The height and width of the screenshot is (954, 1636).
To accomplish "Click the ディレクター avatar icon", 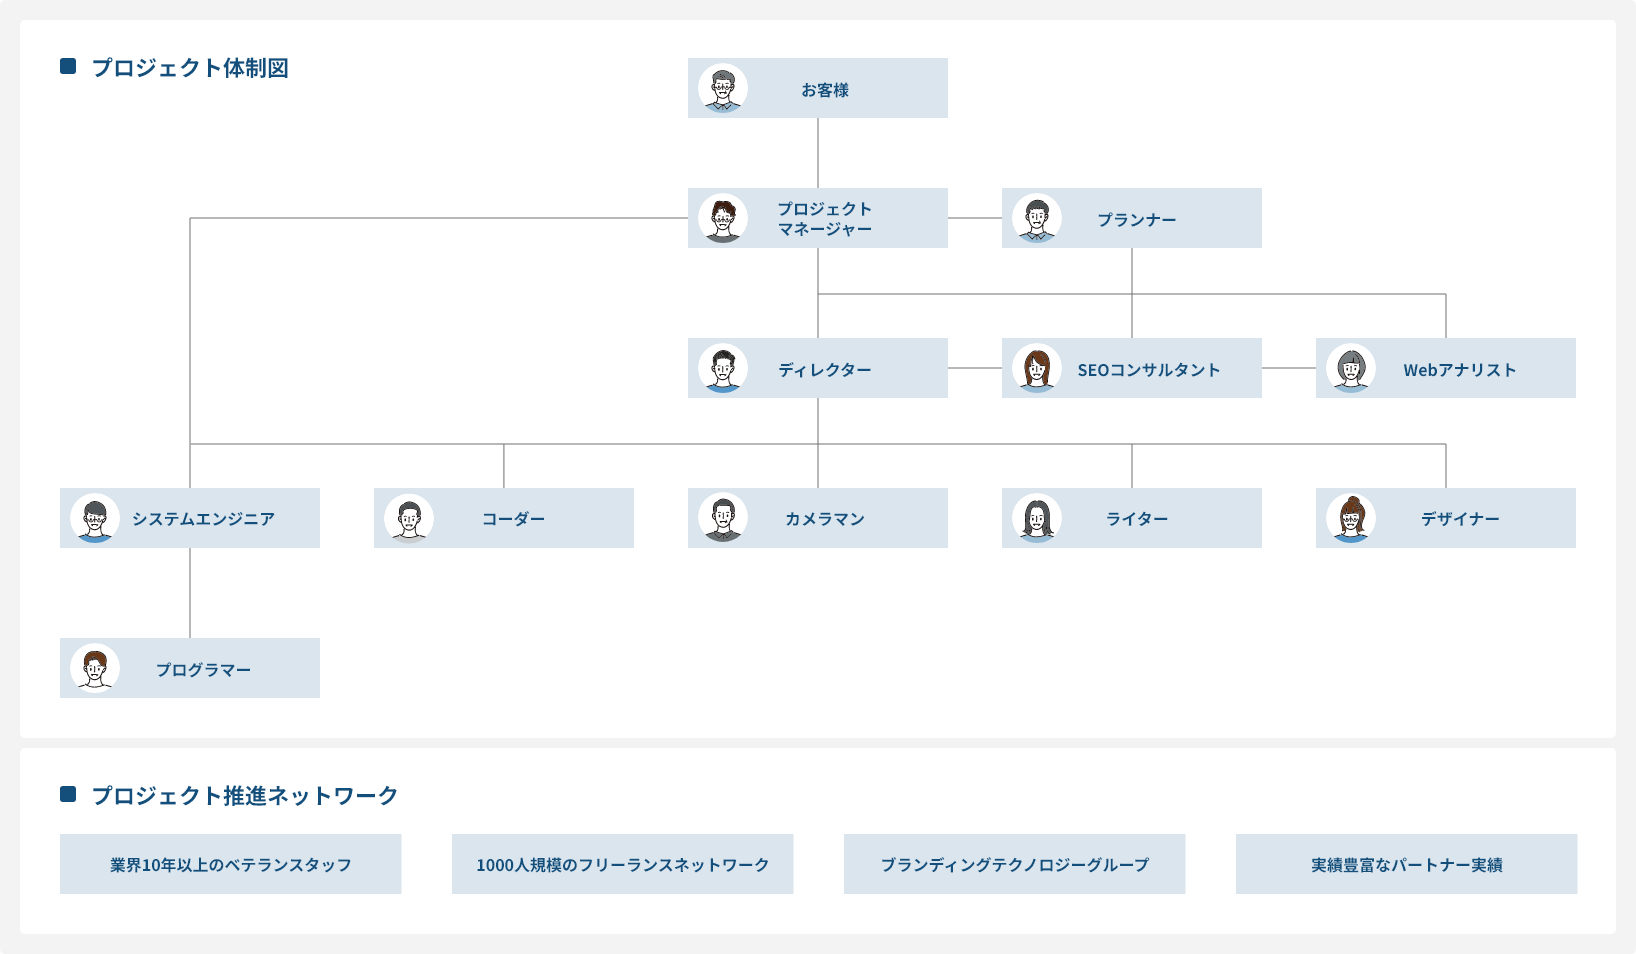I will (723, 368).
